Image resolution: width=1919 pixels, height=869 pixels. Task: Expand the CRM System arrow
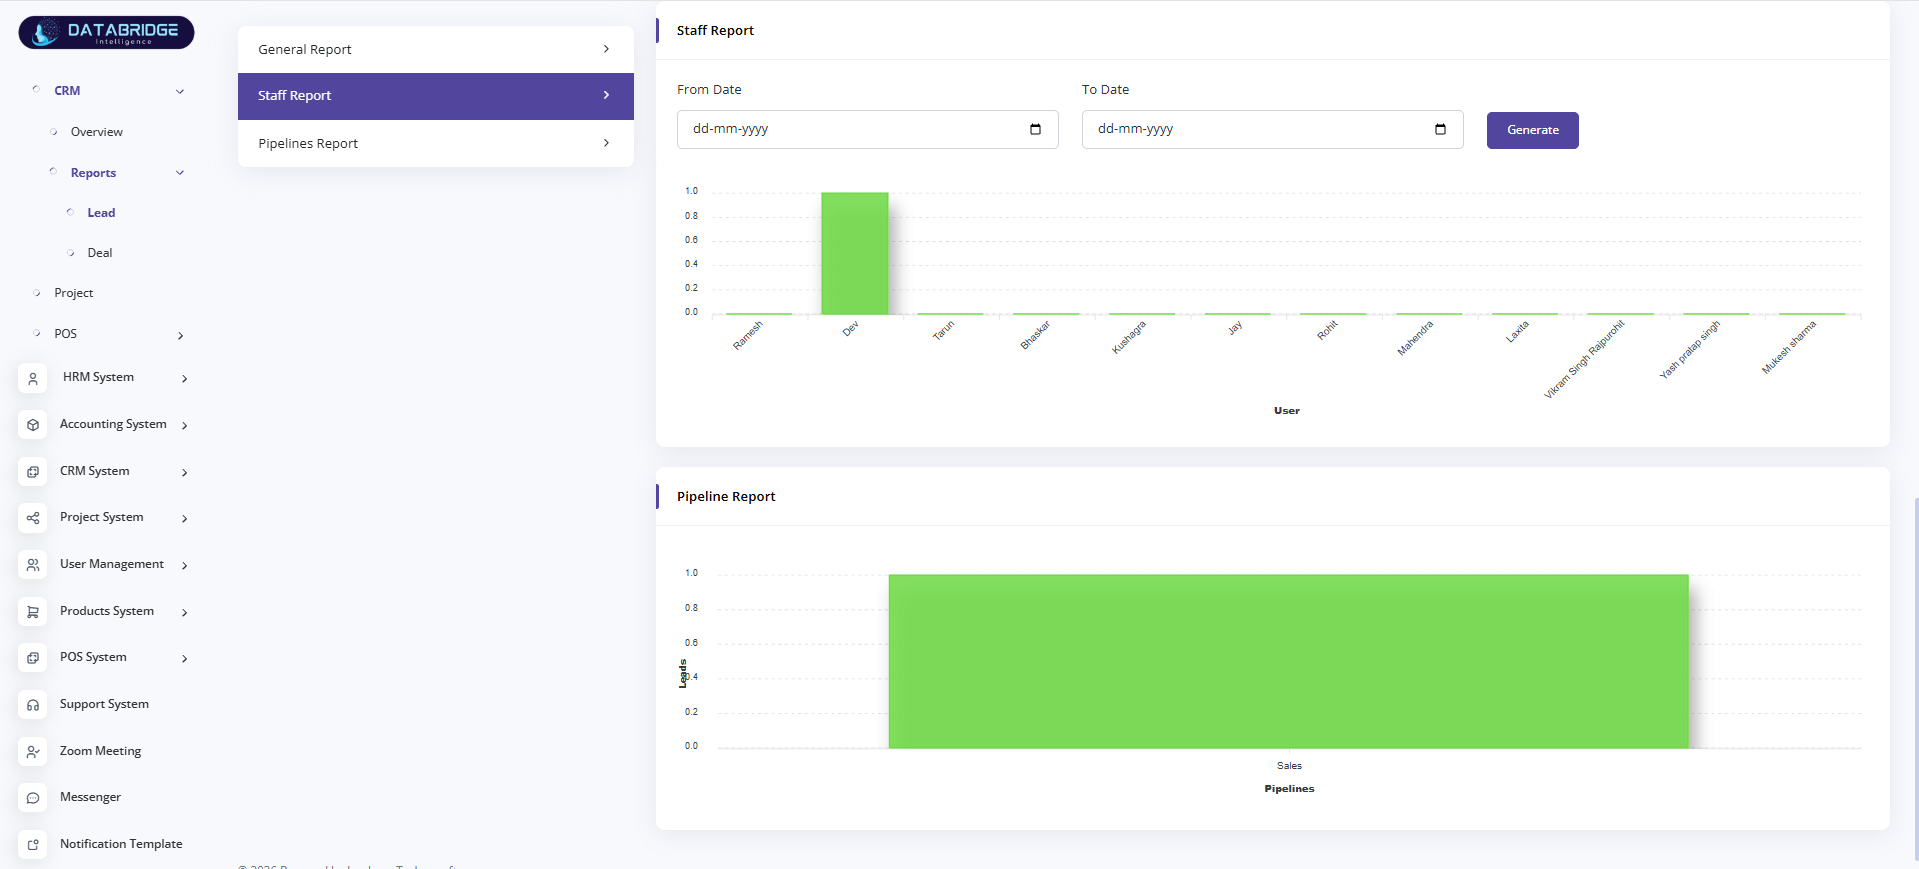pyautogui.click(x=185, y=472)
